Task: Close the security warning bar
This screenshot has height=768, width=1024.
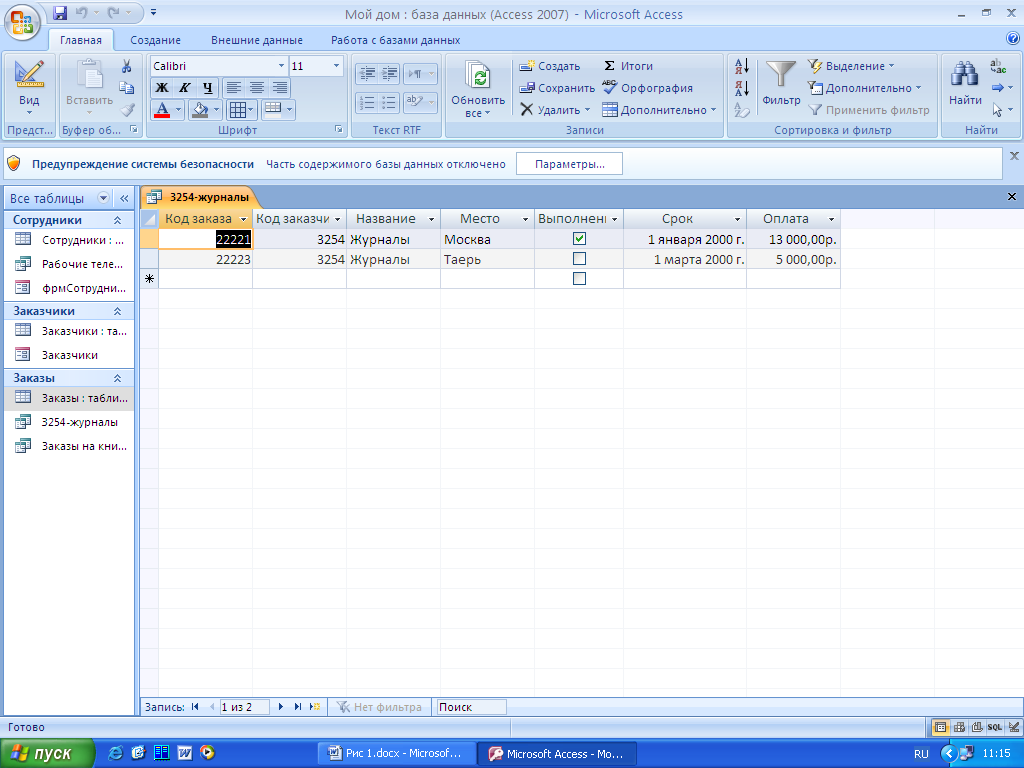Action: [x=1014, y=155]
